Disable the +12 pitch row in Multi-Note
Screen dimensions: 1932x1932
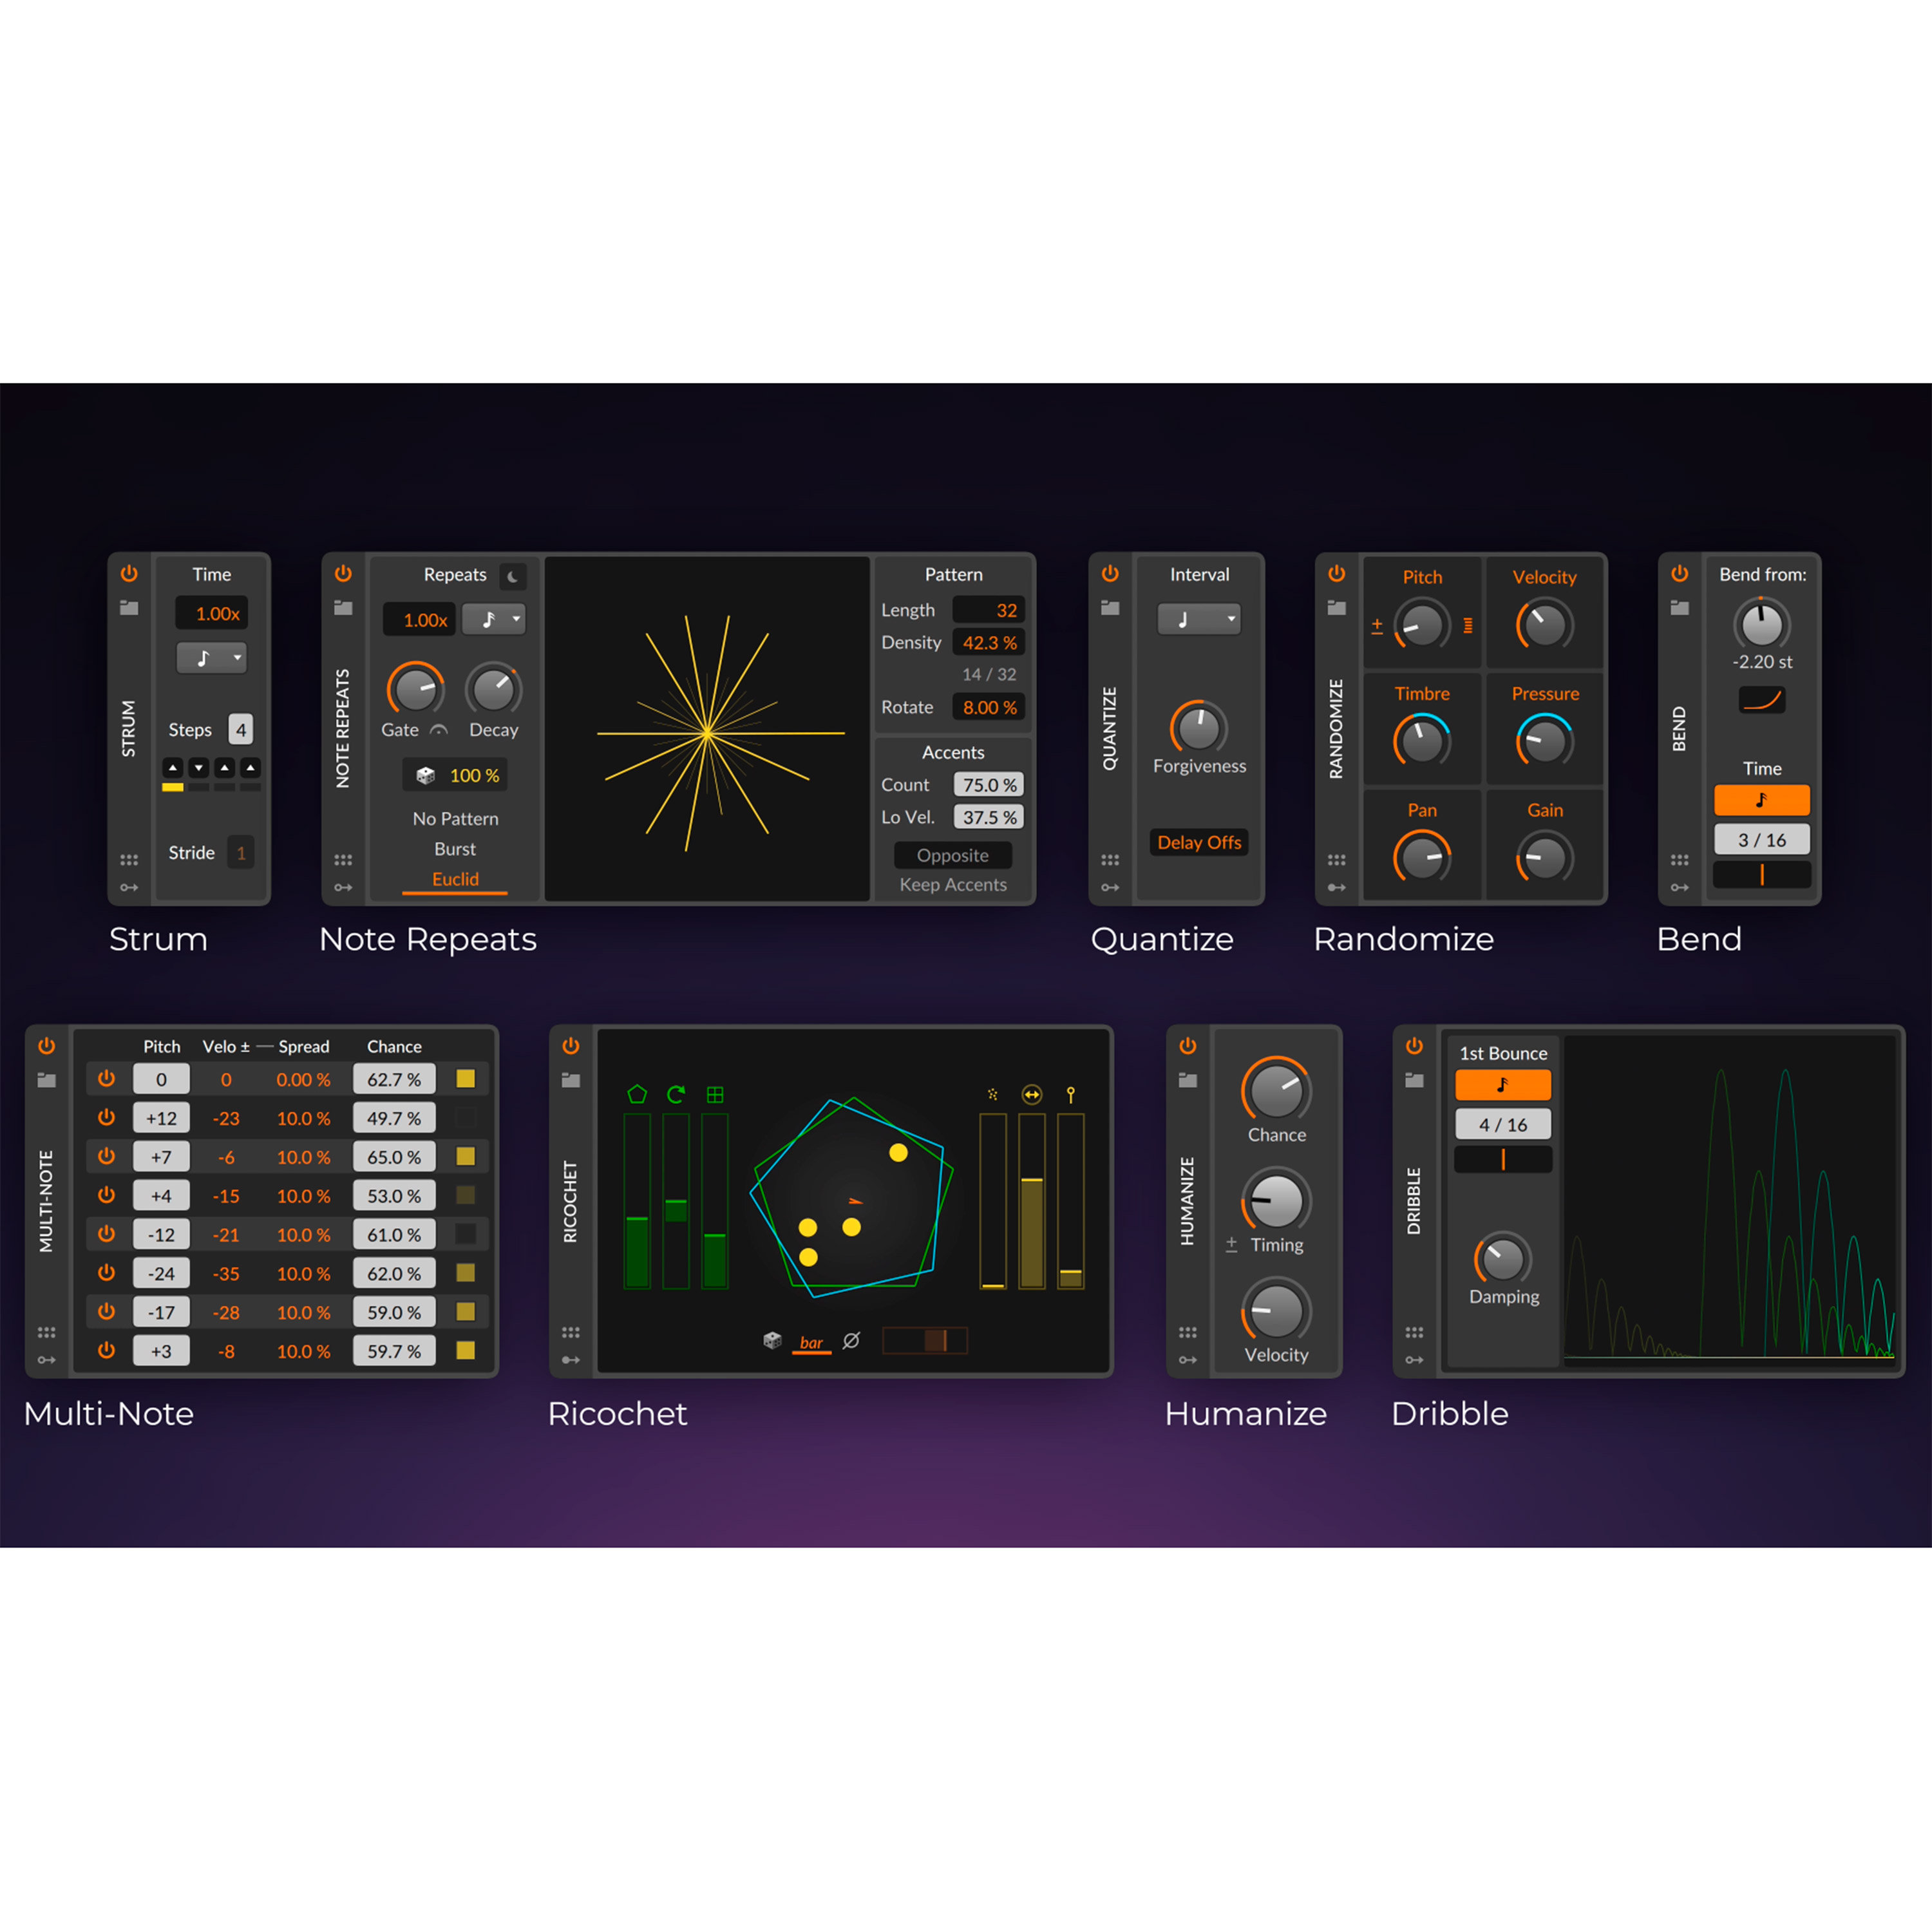point(106,1118)
